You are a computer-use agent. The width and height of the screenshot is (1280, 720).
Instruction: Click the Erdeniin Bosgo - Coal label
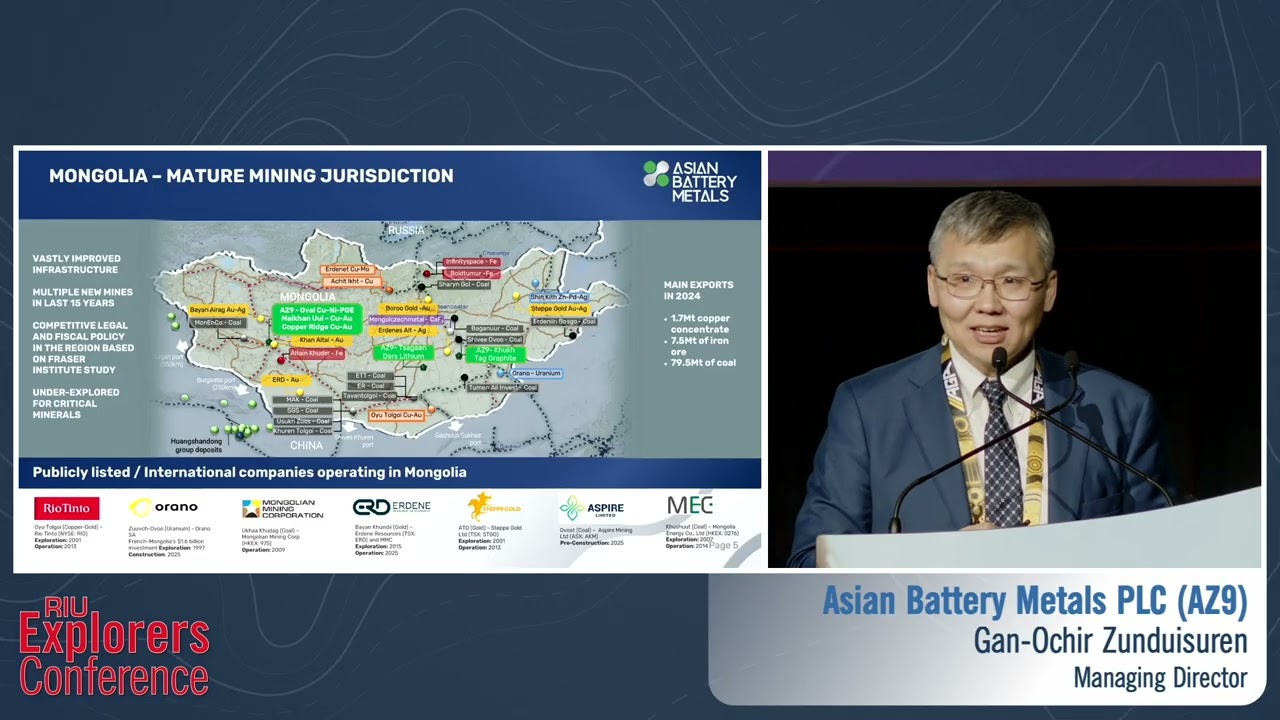click(x=564, y=321)
